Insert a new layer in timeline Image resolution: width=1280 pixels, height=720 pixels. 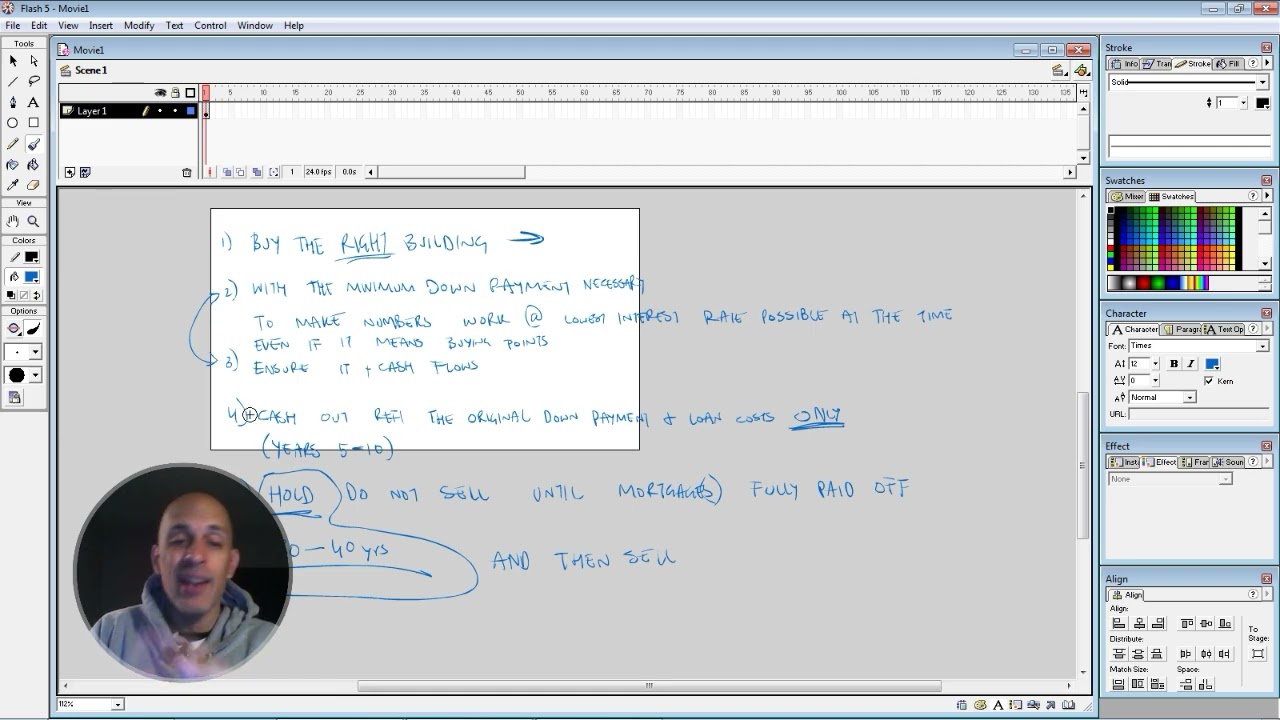pos(69,172)
